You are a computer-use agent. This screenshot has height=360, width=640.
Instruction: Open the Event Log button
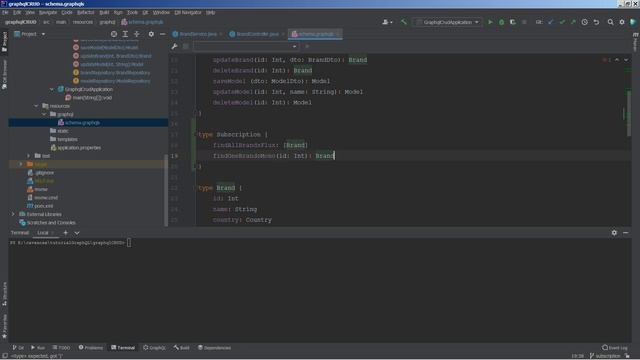[x=615, y=348]
